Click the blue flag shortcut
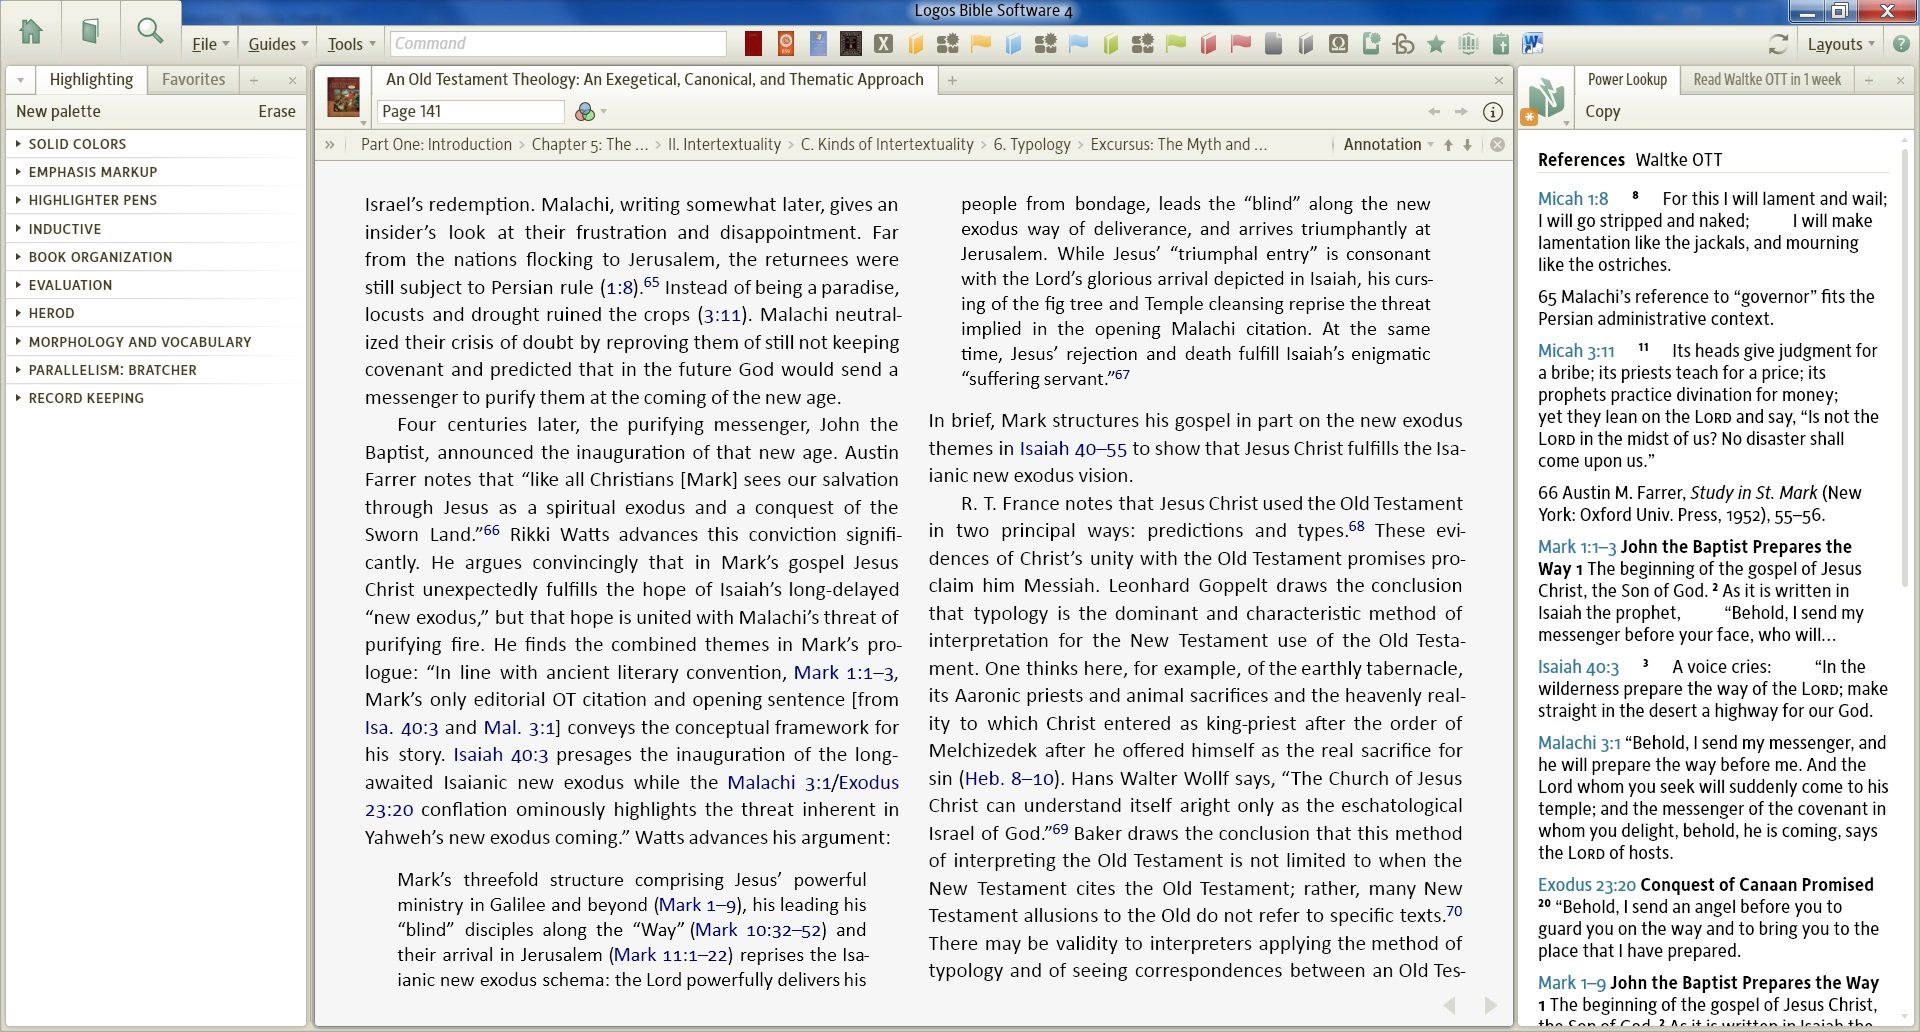 point(1078,43)
